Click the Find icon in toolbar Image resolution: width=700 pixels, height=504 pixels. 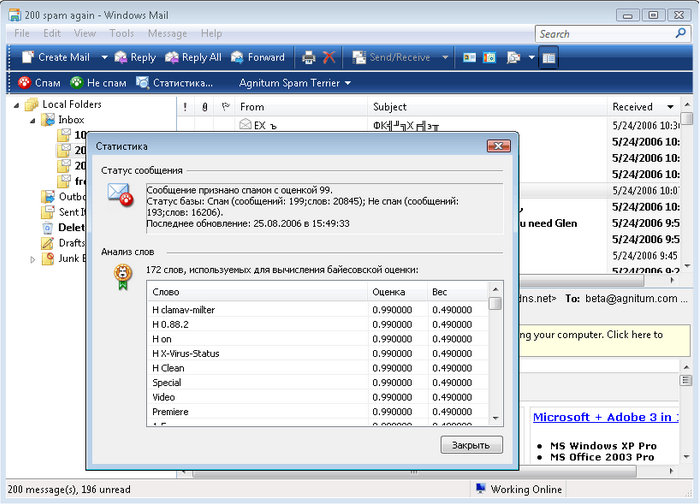[513, 58]
